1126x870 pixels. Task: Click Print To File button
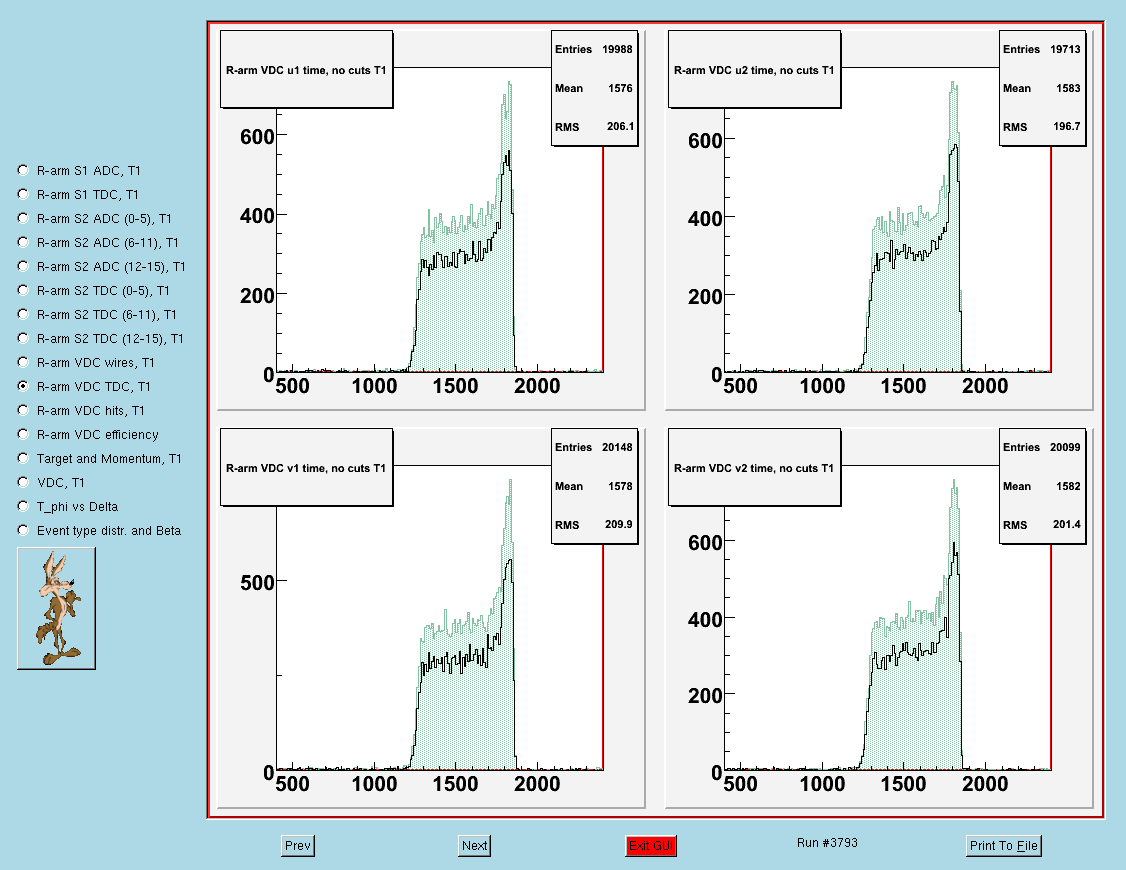[x=1003, y=846]
